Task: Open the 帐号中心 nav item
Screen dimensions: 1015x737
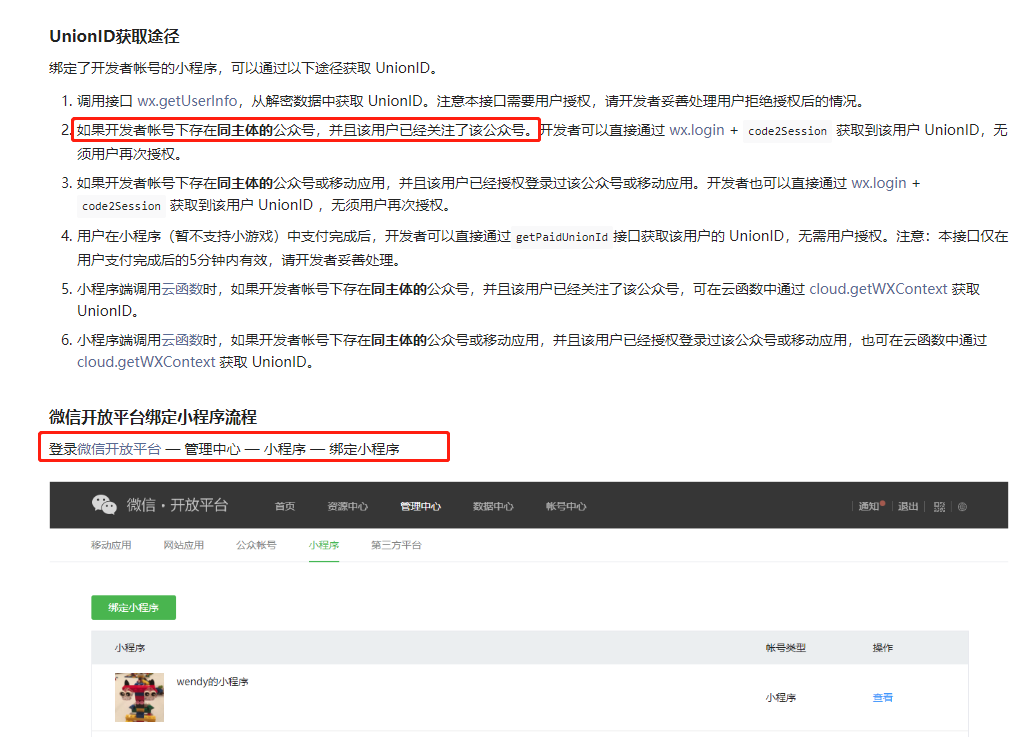Action: (x=566, y=506)
